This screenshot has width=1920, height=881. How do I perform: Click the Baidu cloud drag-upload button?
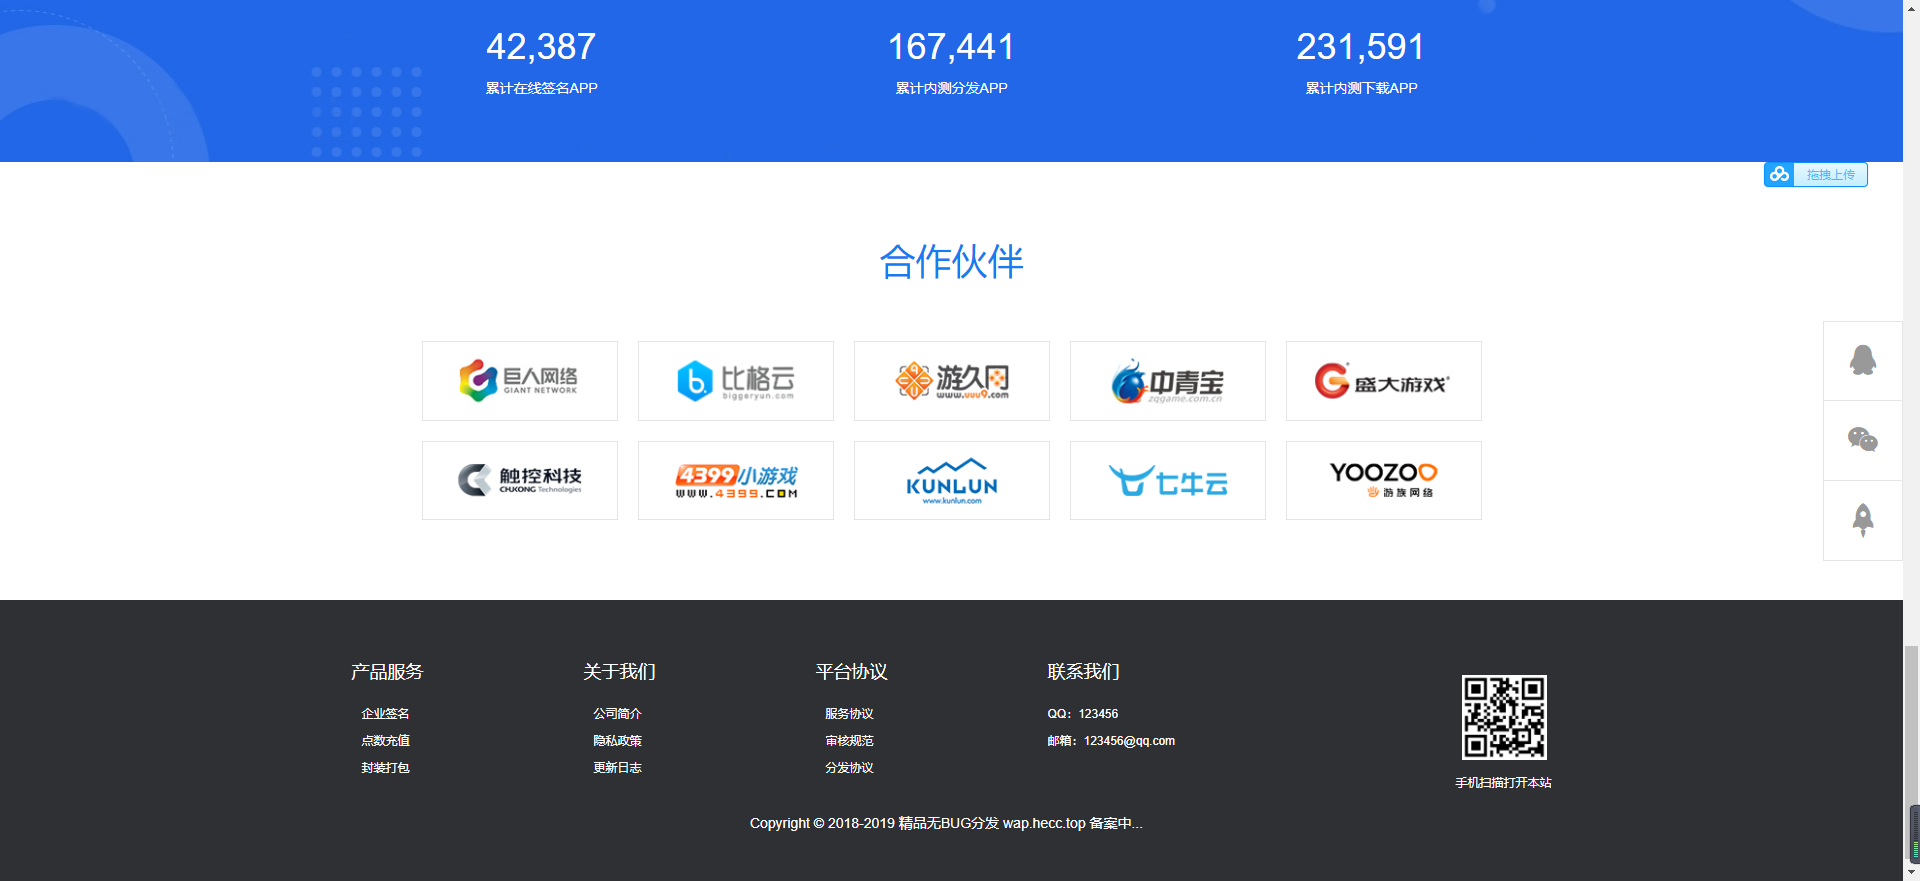pos(1816,175)
